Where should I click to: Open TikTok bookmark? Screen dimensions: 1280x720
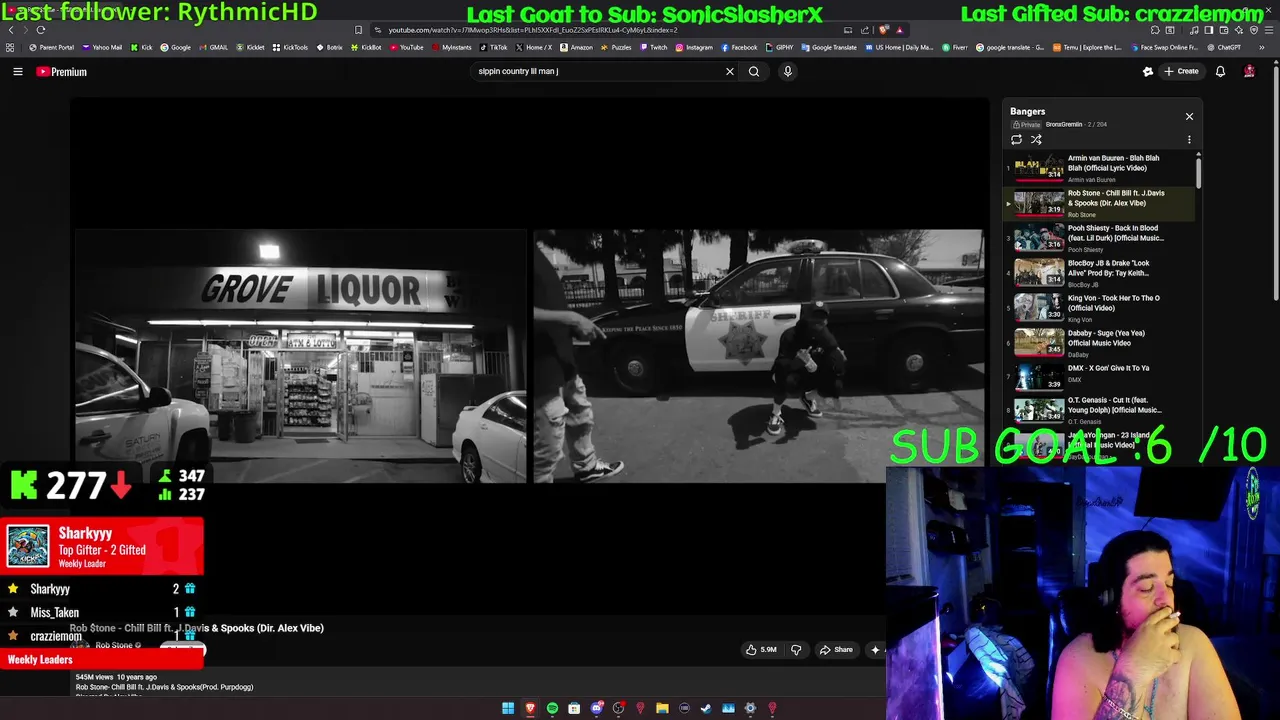point(494,47)
